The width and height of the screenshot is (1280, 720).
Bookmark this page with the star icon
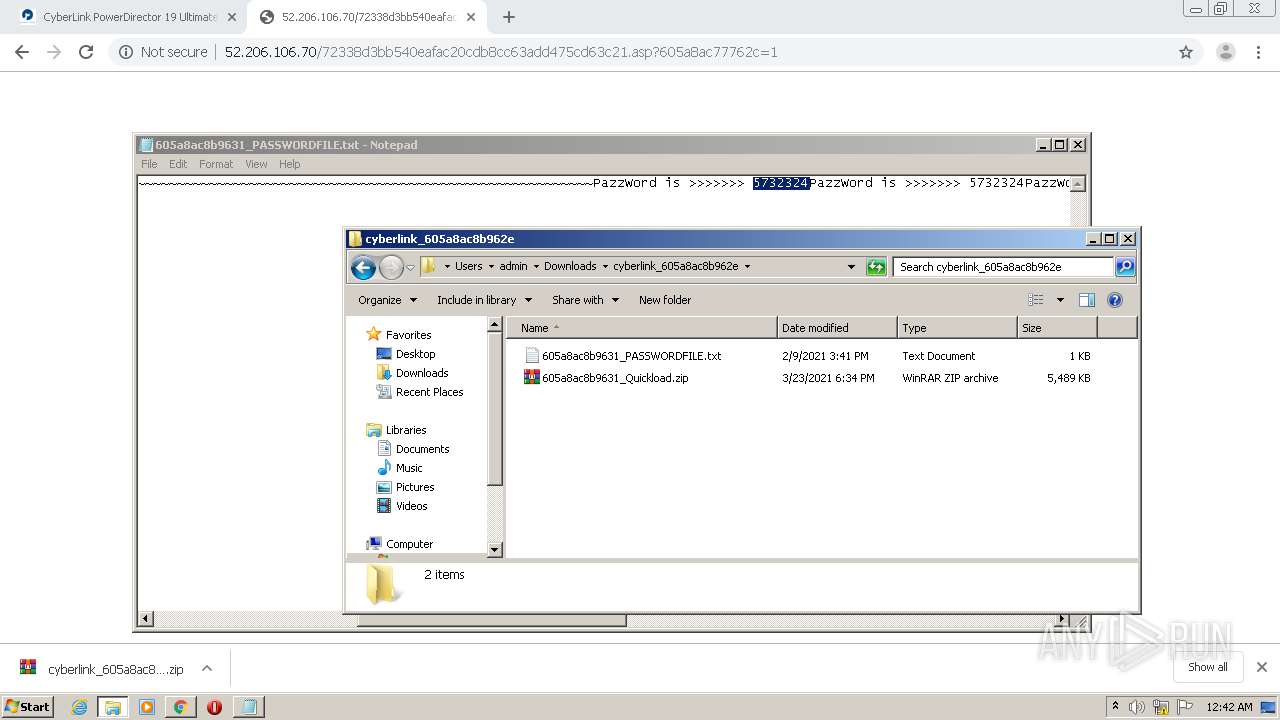(1186, 52)
